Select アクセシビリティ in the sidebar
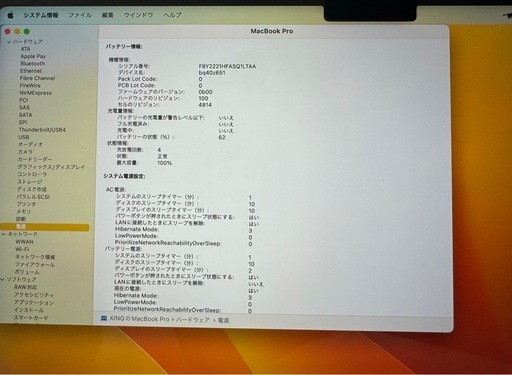512x375 pixels. point(34,295)
